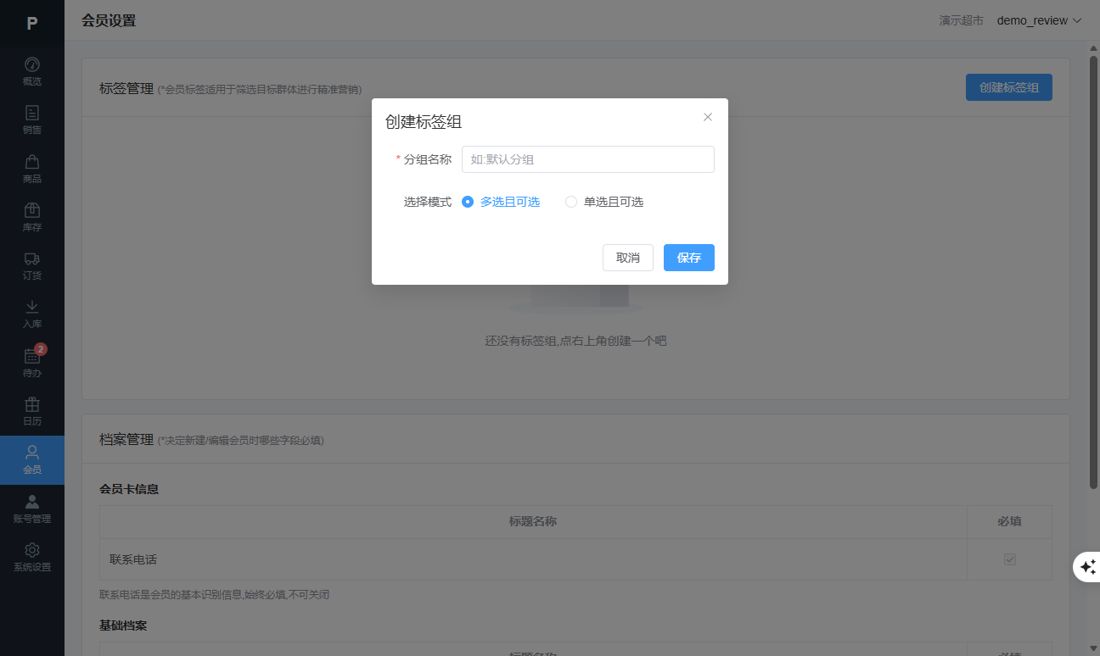Open the 商品 products sidebar icon

coord(32,168)
